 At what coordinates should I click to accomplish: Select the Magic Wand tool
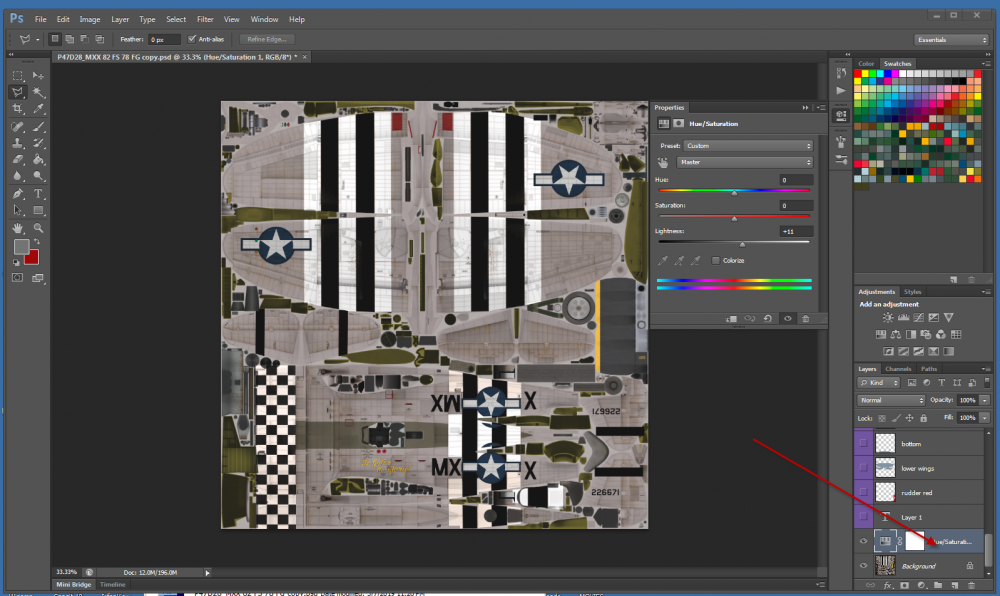pos(39,92)
